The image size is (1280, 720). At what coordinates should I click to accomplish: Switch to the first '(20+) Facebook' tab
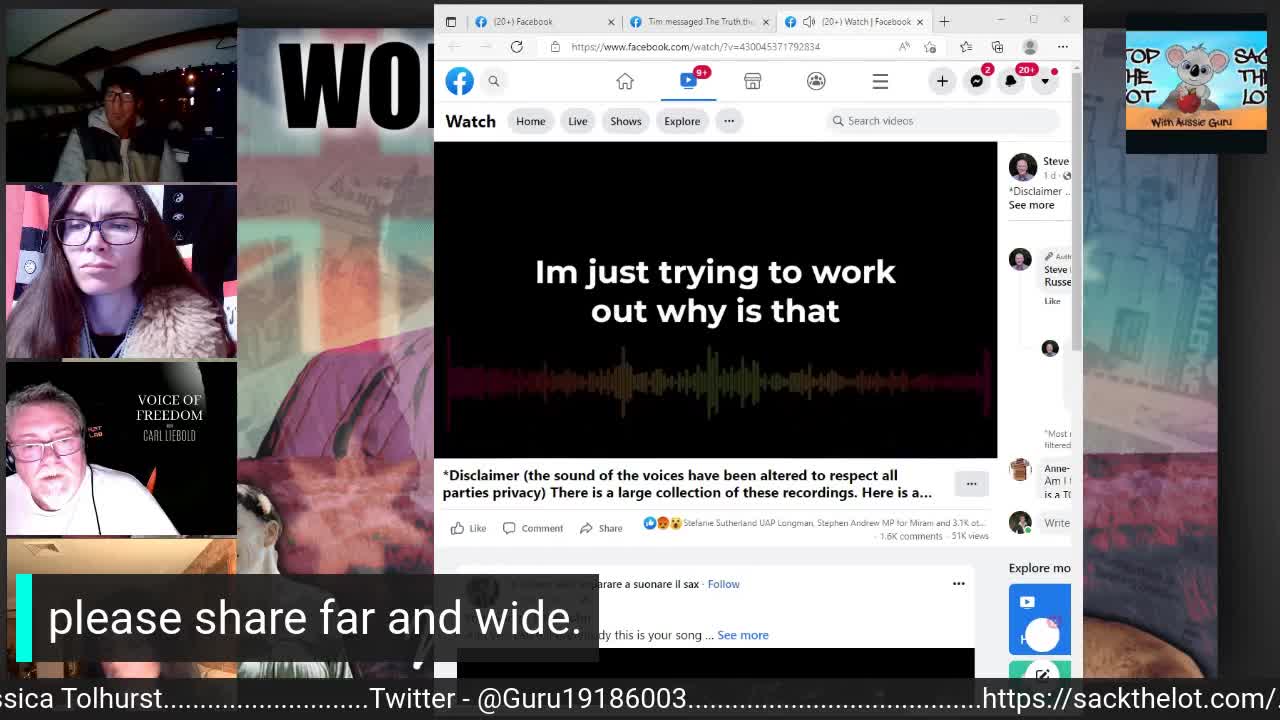[x=544, y=21]
